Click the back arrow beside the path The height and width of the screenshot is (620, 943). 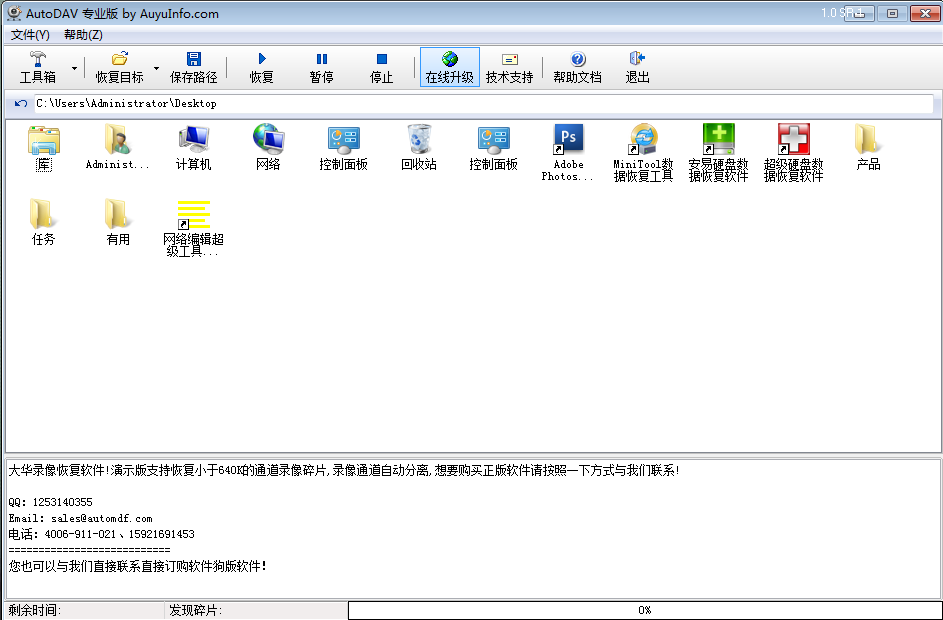(x=21, y=104)
